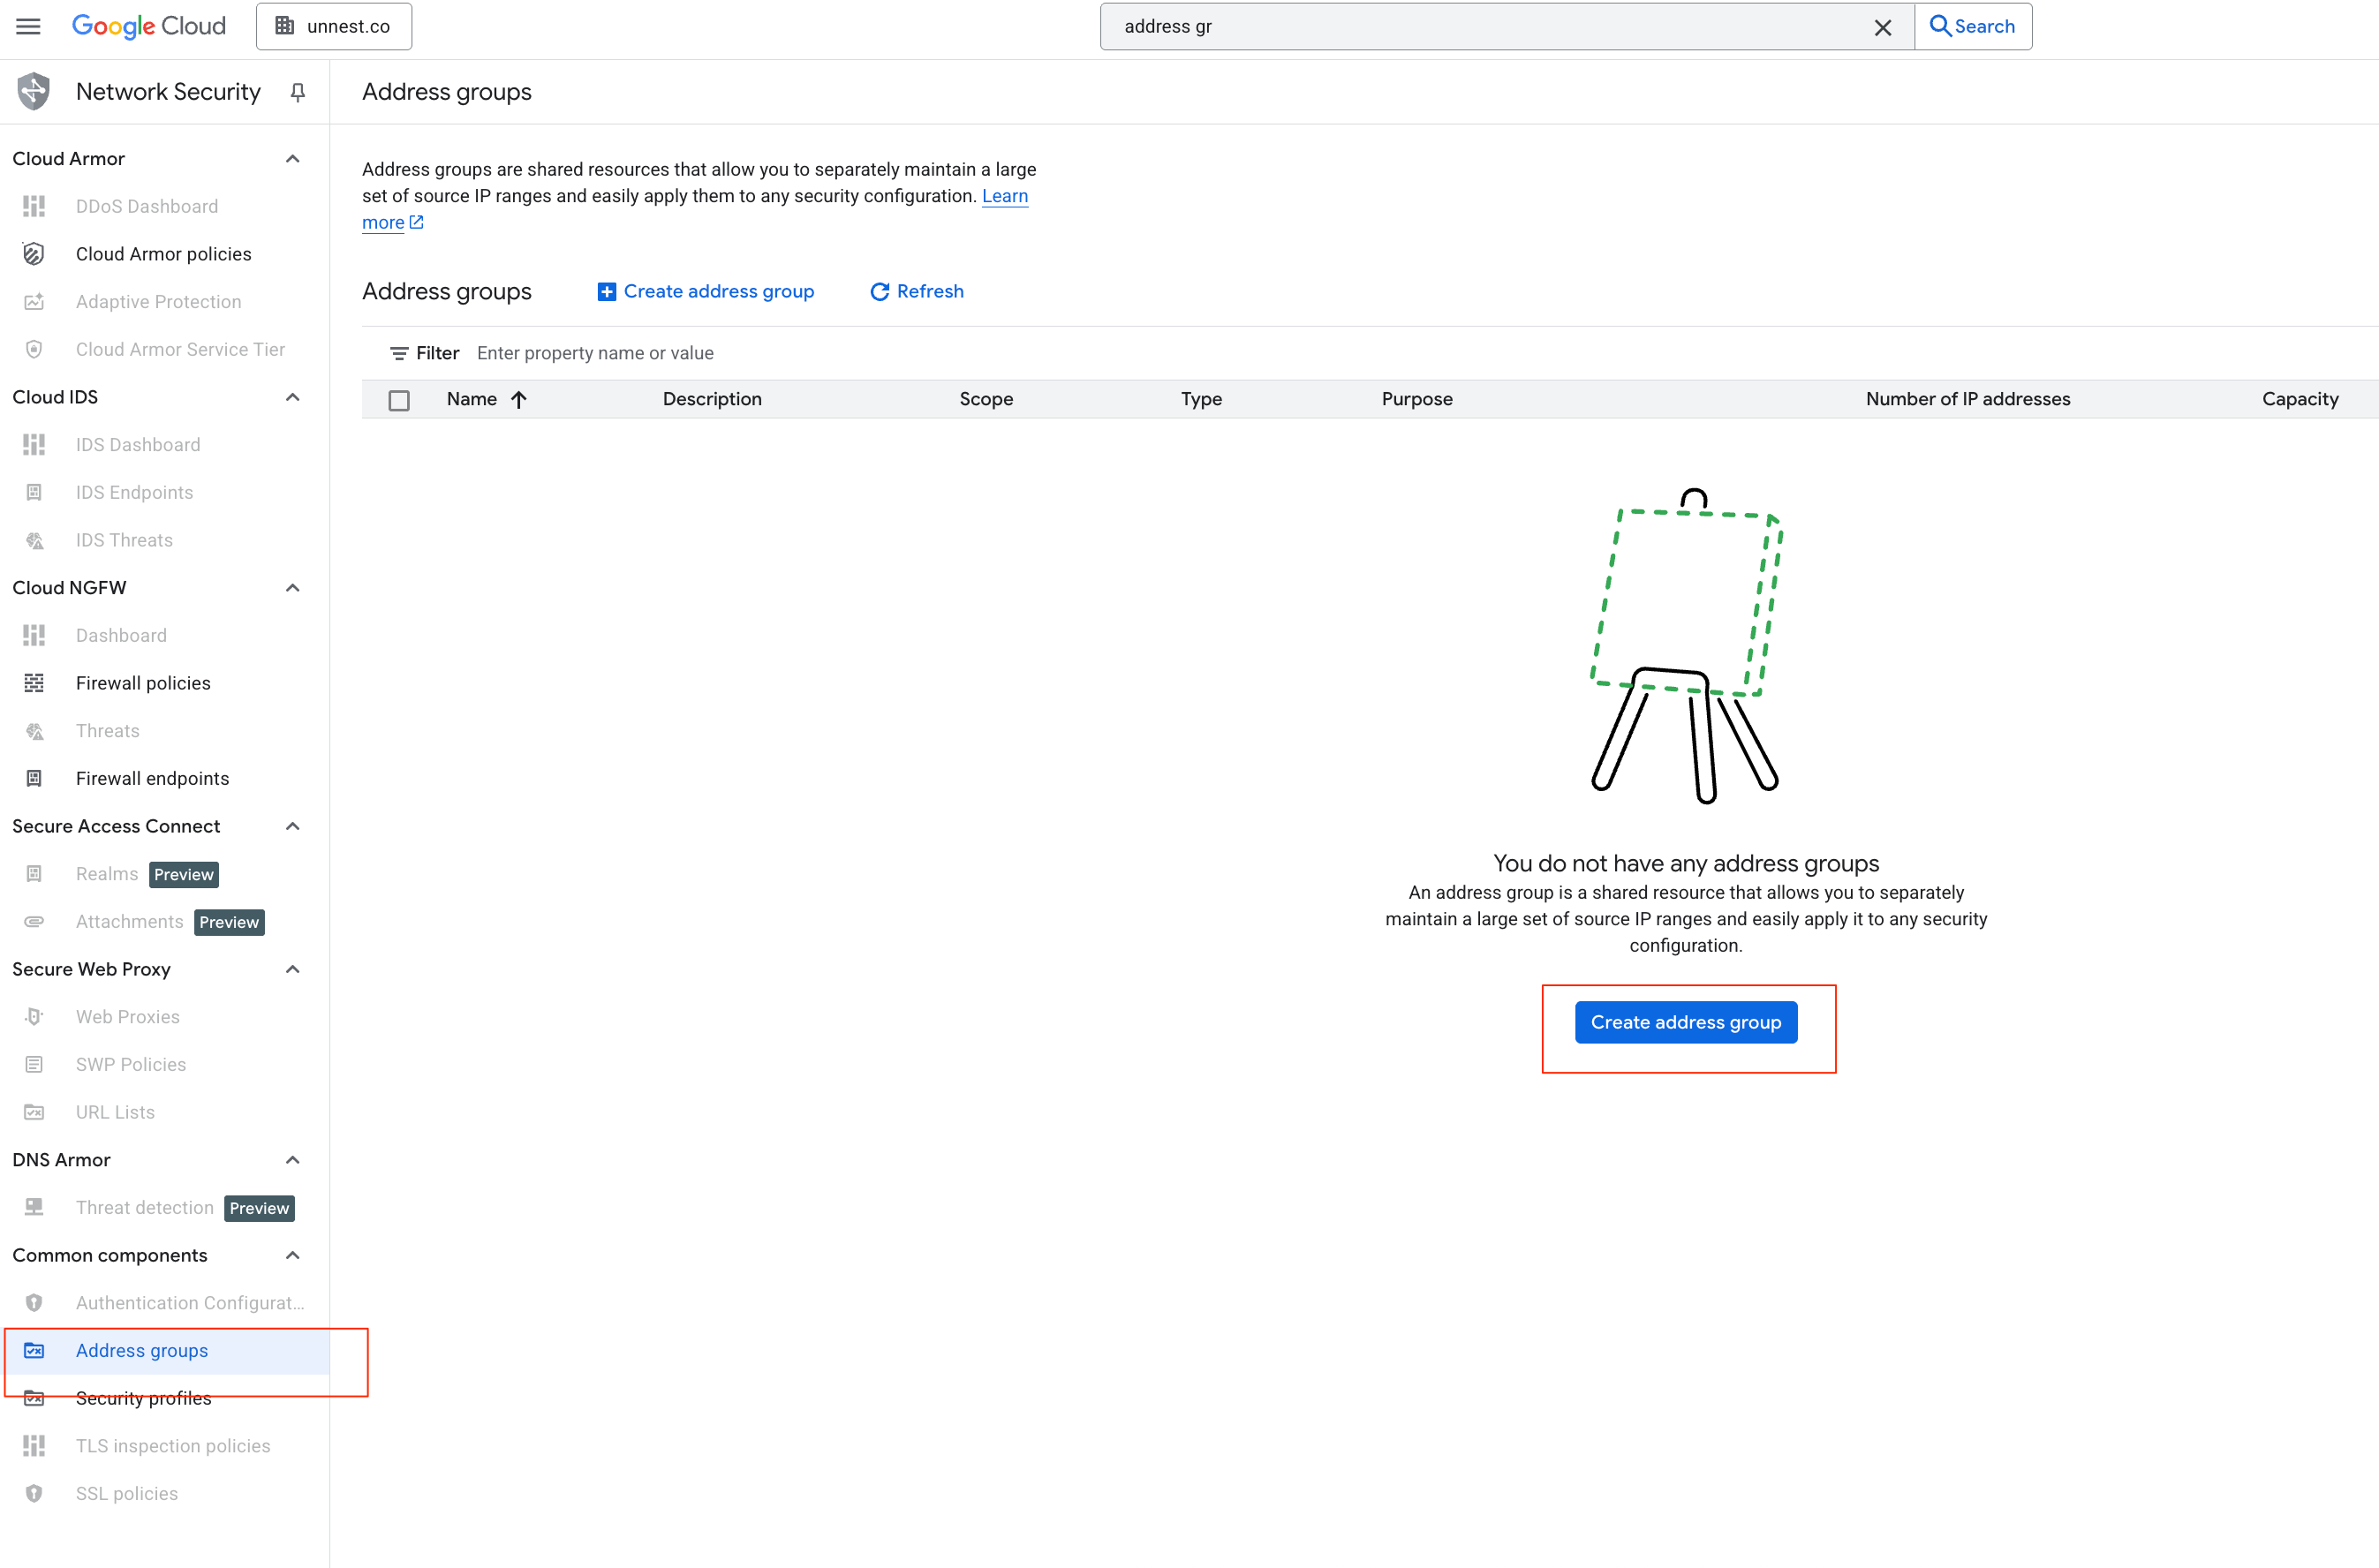Collapse the Cloud Armor section

292,159
